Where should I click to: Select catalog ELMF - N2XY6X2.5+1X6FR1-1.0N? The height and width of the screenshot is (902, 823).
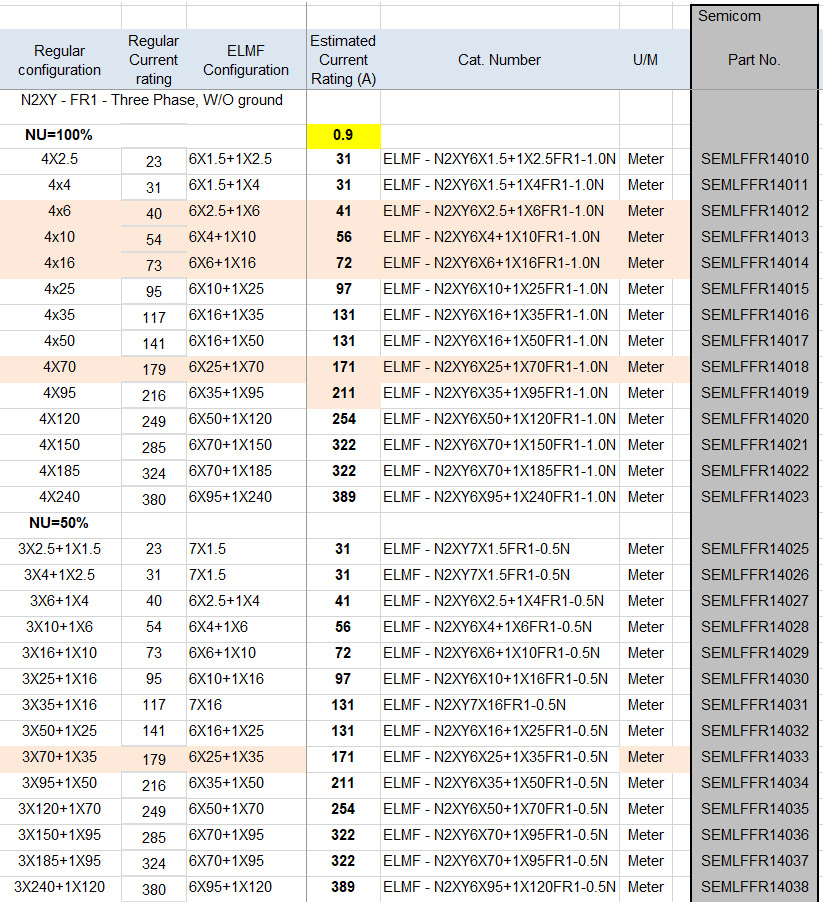tap(493, 211)
